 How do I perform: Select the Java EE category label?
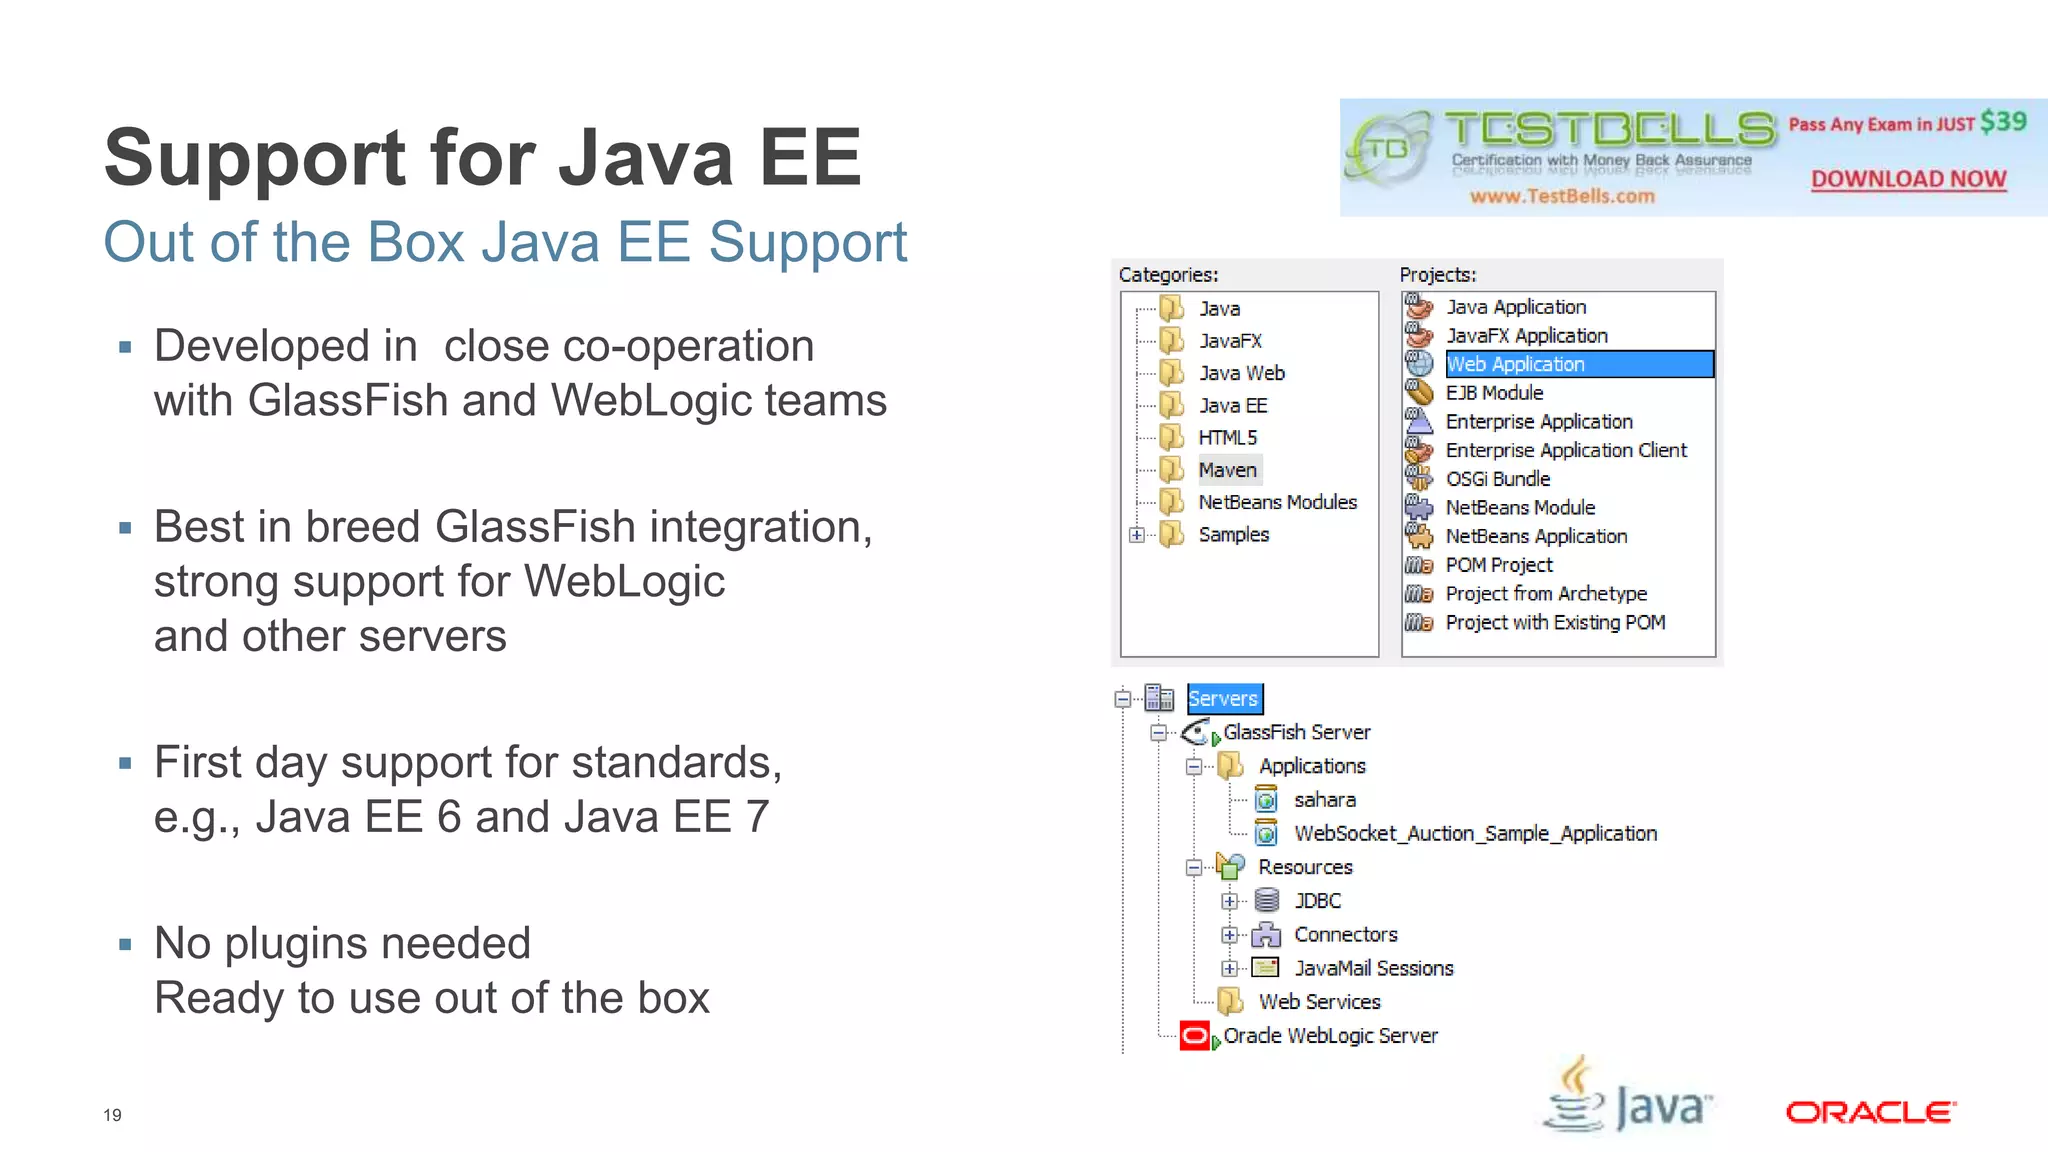1233,405
